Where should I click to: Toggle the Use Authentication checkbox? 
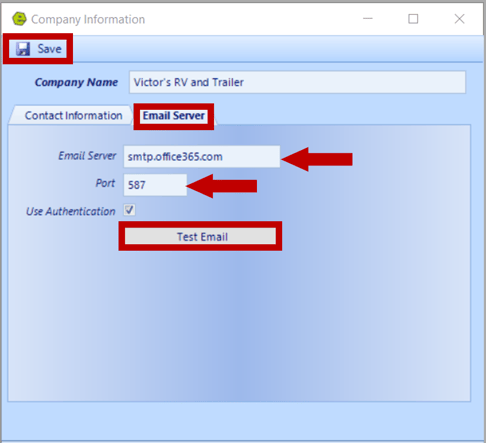click(x=129, y=210)
